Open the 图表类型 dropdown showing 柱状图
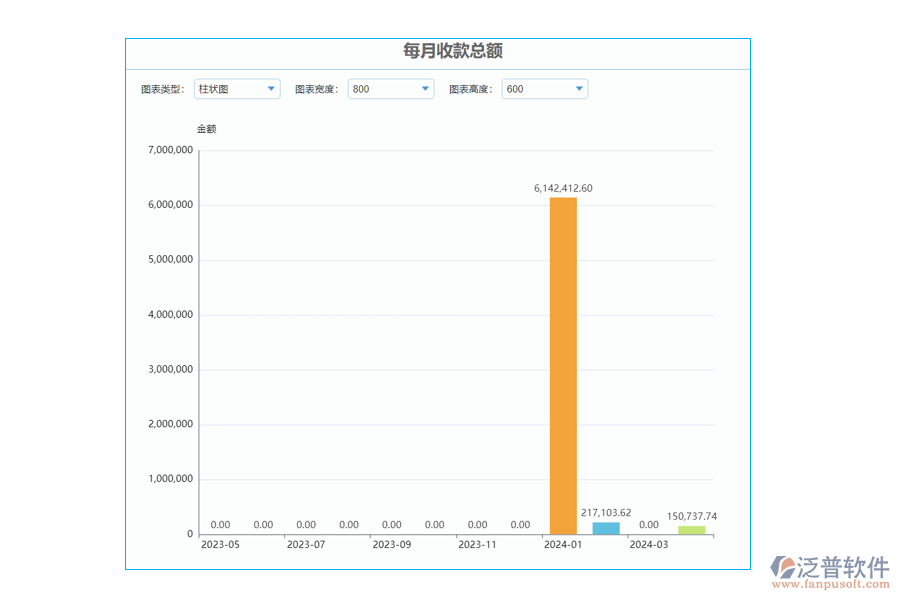The image size is (900, 600). tap(236, 89)
